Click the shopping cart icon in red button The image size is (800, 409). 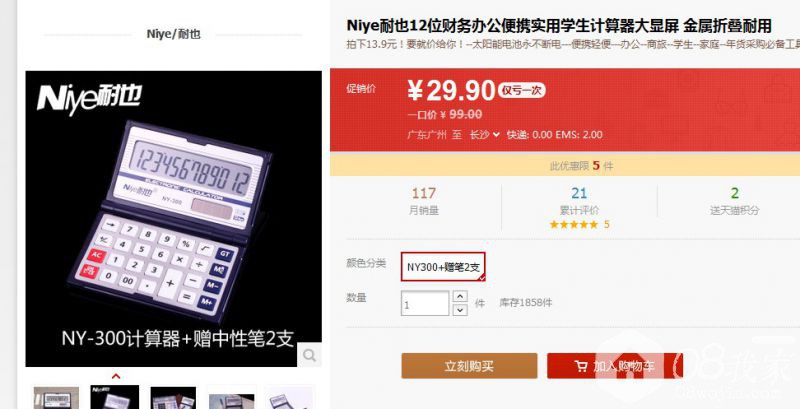click(x=580, y=366)
